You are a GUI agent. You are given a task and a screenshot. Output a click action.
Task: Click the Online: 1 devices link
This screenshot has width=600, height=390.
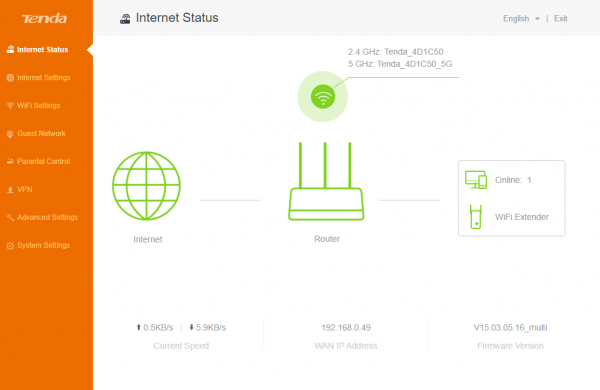(x=513, y=180)
